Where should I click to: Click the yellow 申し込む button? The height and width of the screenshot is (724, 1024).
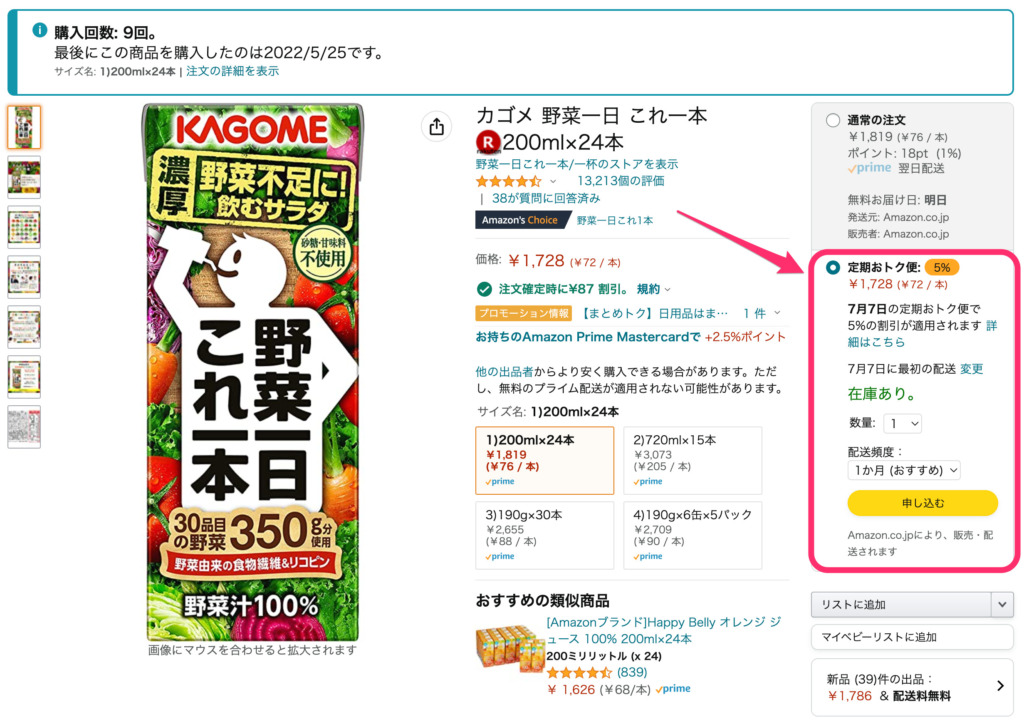tap(923, 503)
